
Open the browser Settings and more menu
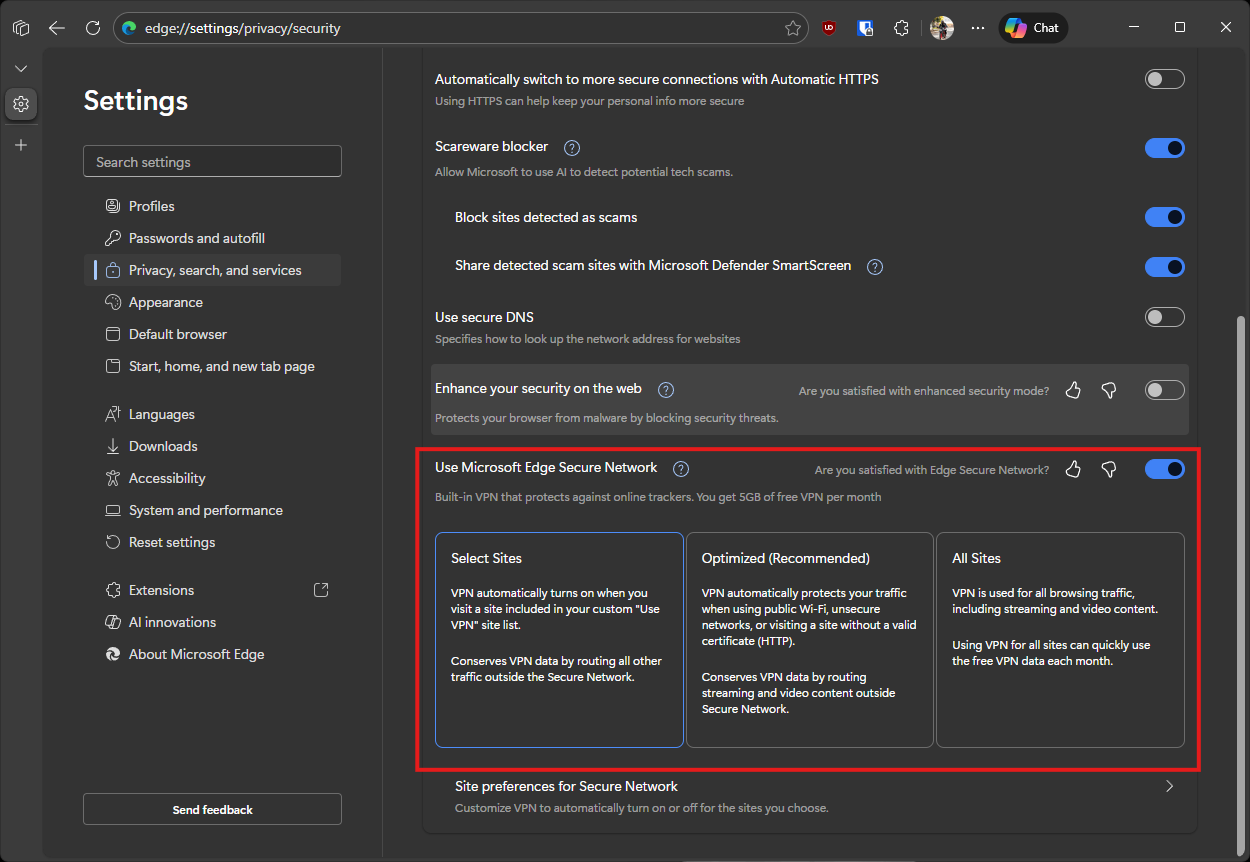click(x=978, y=28)
